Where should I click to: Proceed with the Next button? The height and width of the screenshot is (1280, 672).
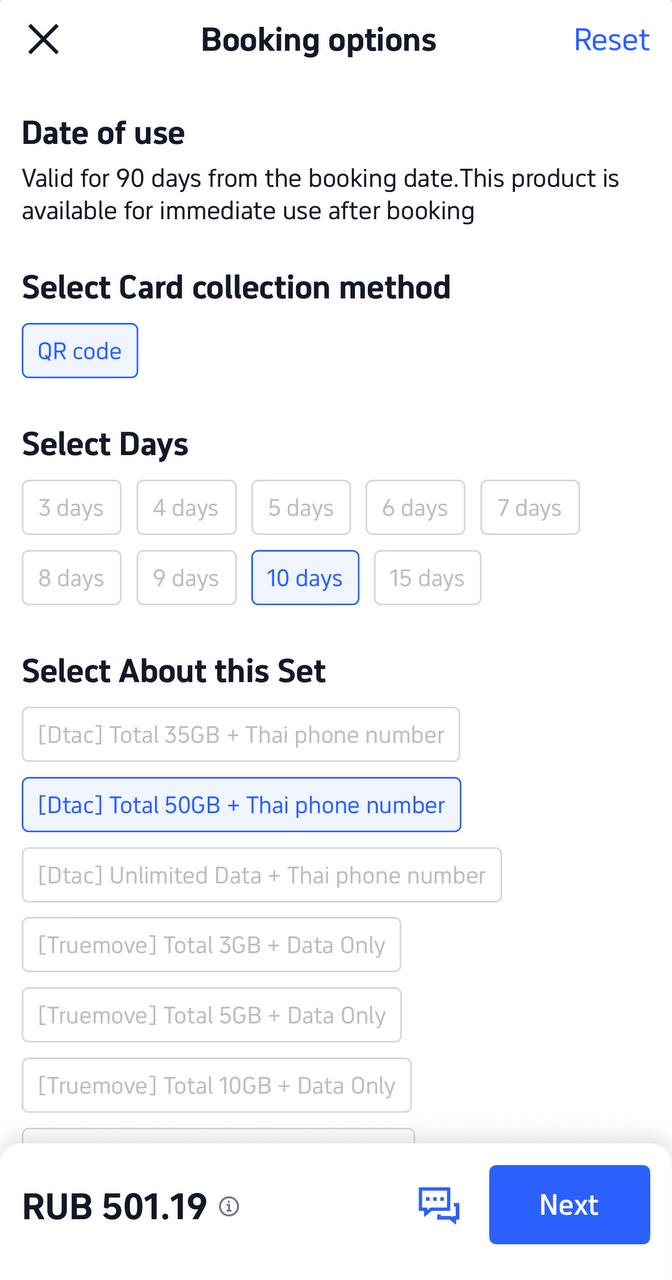click(569, 1205)
